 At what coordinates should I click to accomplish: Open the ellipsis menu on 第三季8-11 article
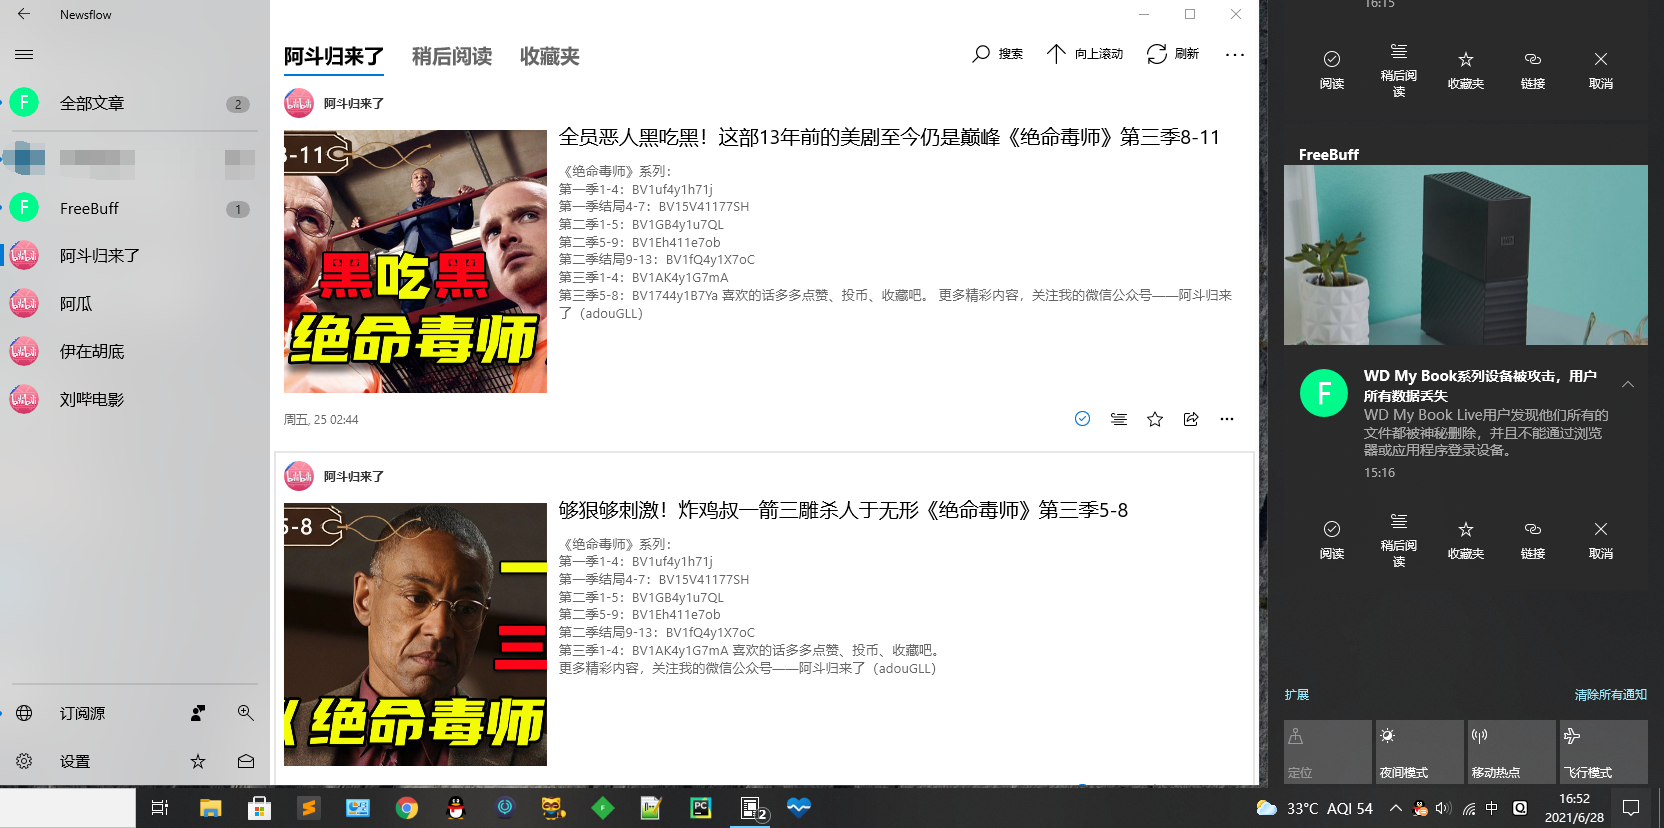[1227, 419]
